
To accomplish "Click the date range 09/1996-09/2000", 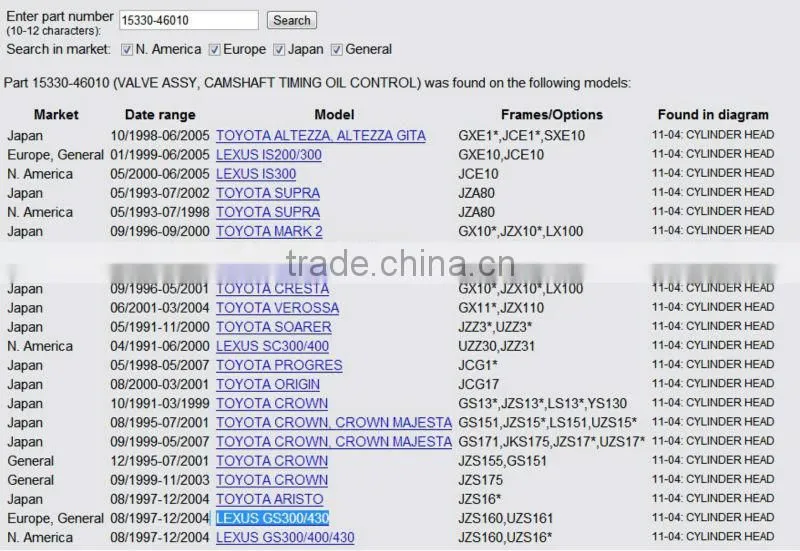I will [x=160, y=231].
